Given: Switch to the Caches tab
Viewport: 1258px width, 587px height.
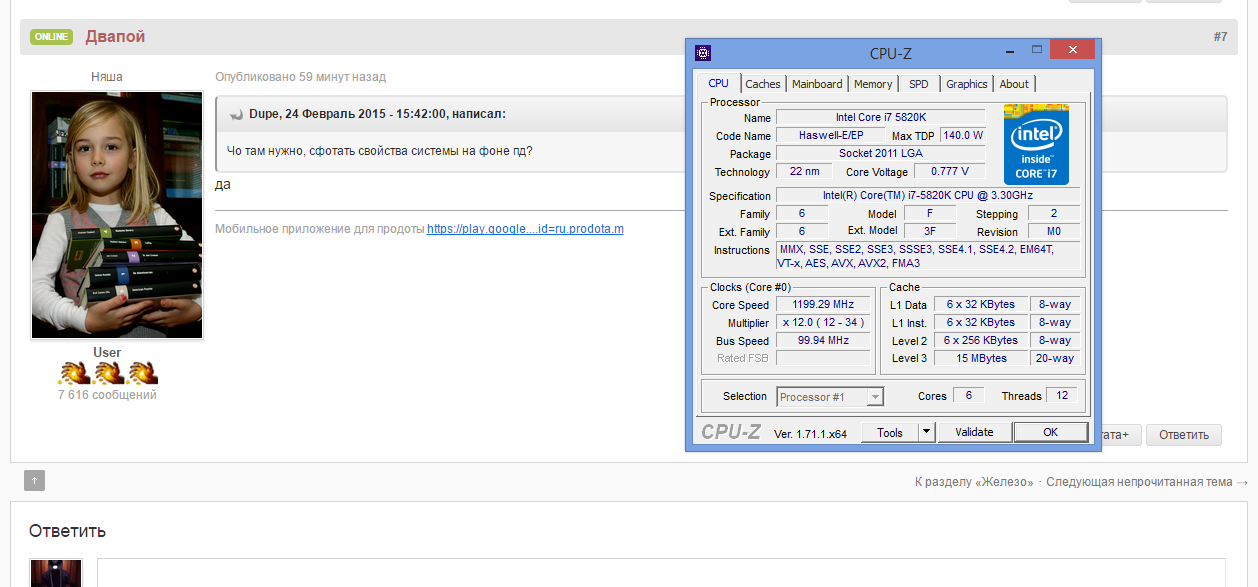Looking at the screenshot, I should coord(763,84).
